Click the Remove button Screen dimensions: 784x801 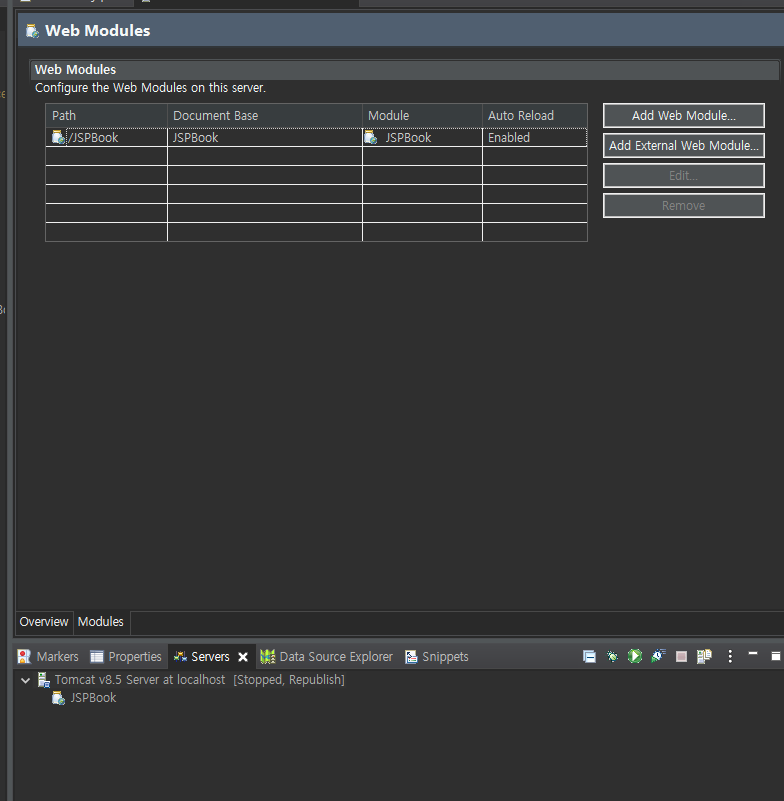point(683,206)
